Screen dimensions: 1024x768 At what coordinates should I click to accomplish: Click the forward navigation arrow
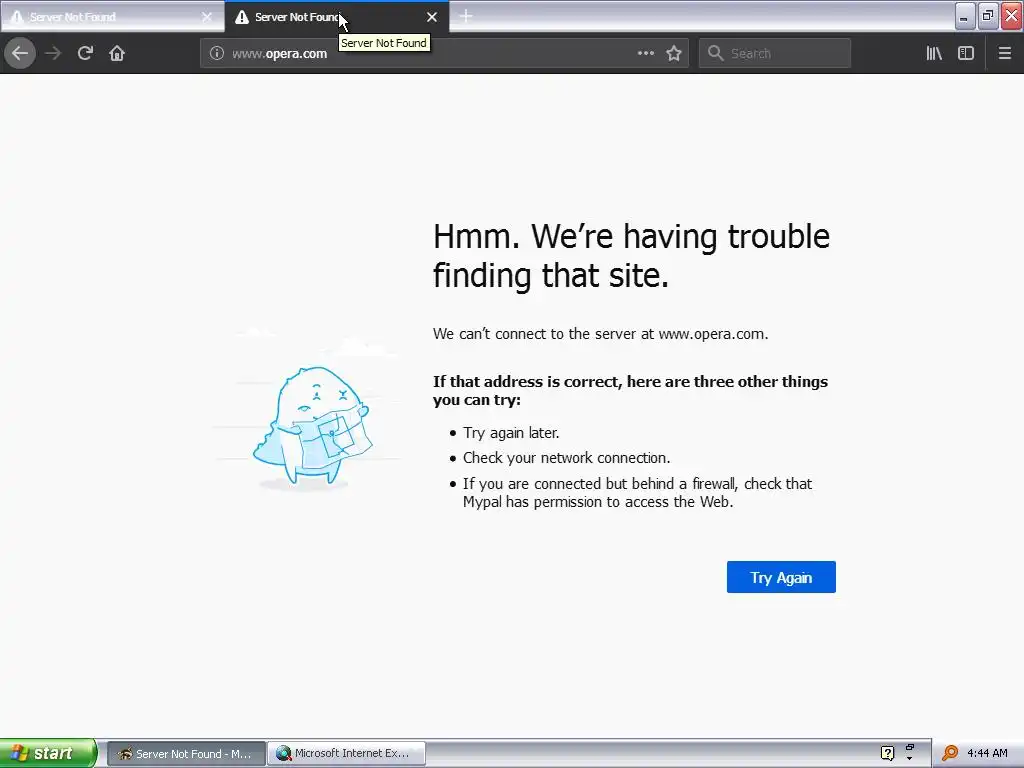[x=53, y=53]
